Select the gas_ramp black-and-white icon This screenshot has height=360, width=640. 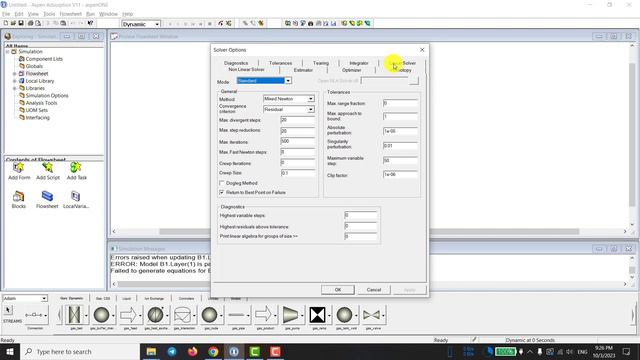coord(317,315)
